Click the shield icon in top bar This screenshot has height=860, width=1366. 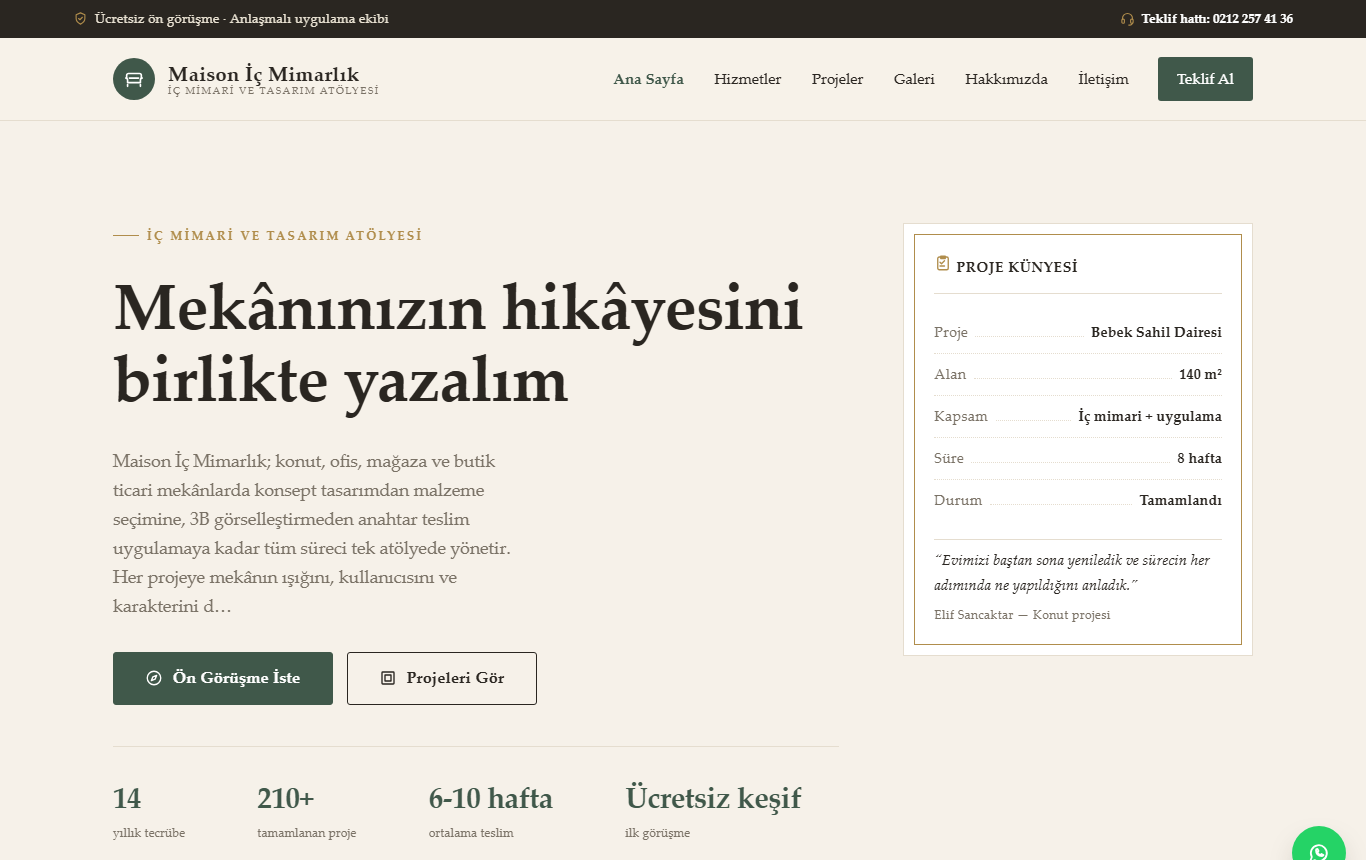coord(80,19)
